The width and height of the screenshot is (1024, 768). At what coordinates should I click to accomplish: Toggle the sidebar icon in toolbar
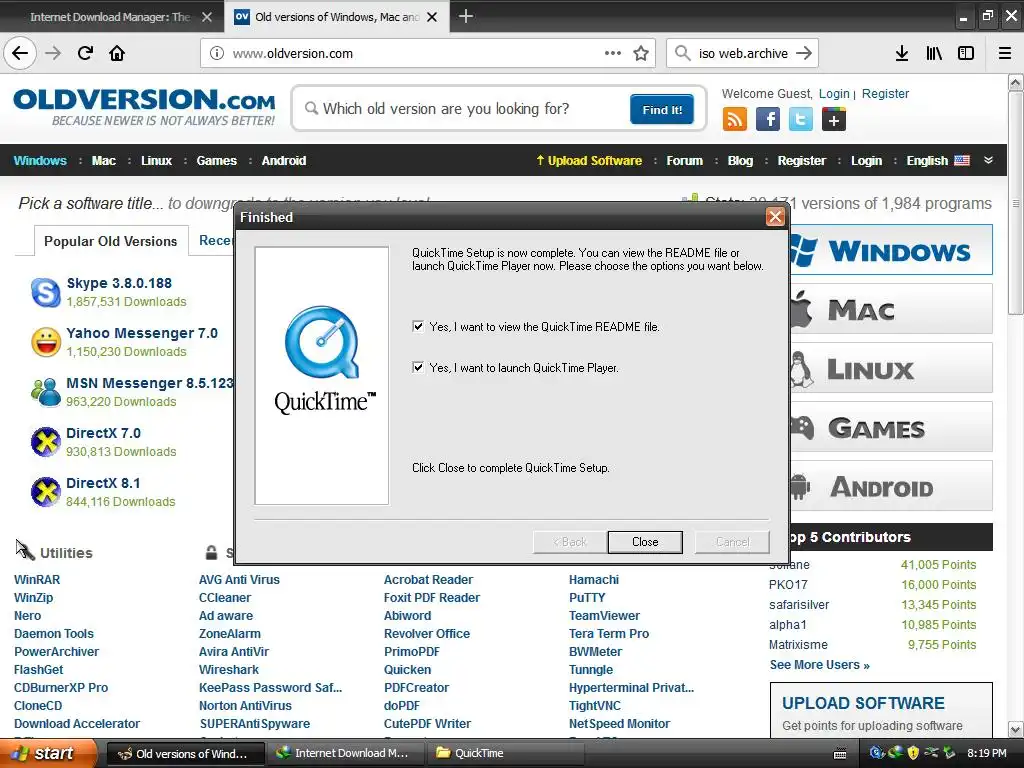pyautogui.click(x=966, y=53)
